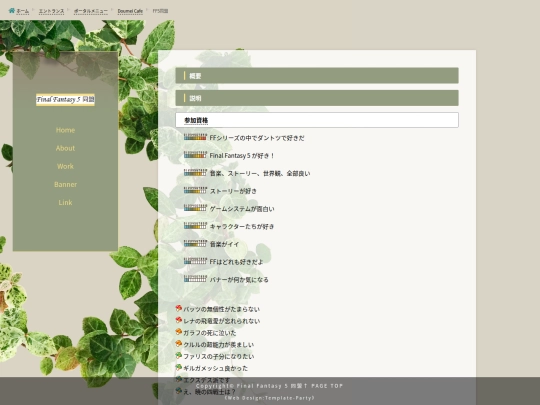Select text ゲームシステムが面白い
This screenshot has width=540, height=405.
click(x=242, y=209)
